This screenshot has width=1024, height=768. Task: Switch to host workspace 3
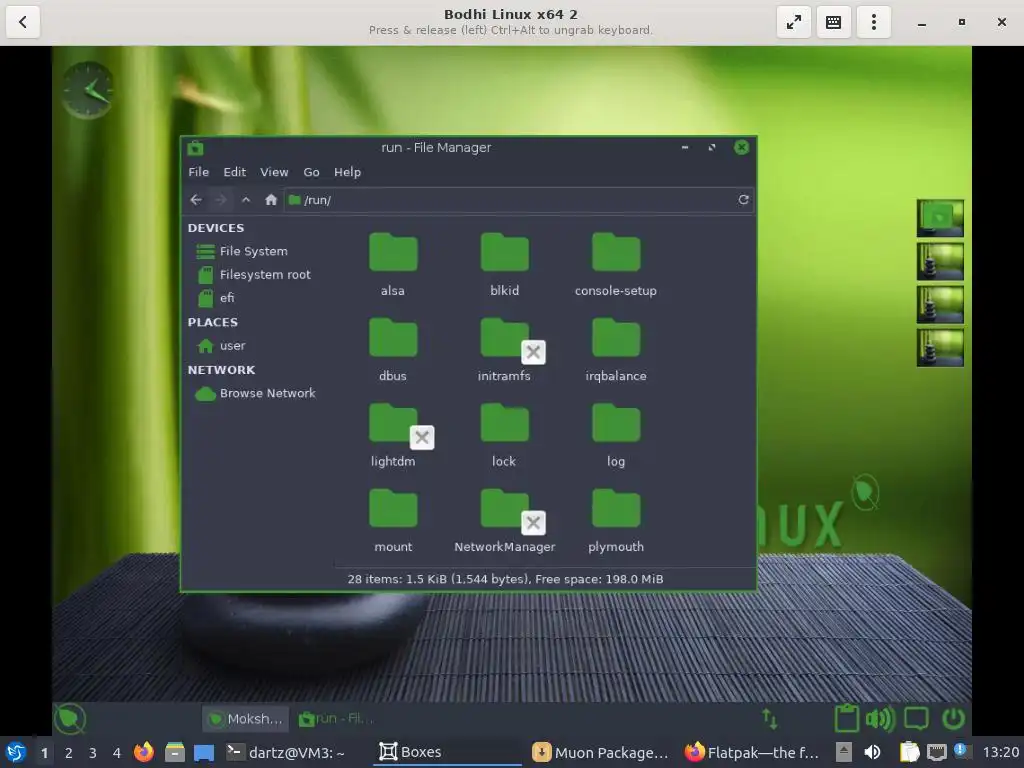93,753
